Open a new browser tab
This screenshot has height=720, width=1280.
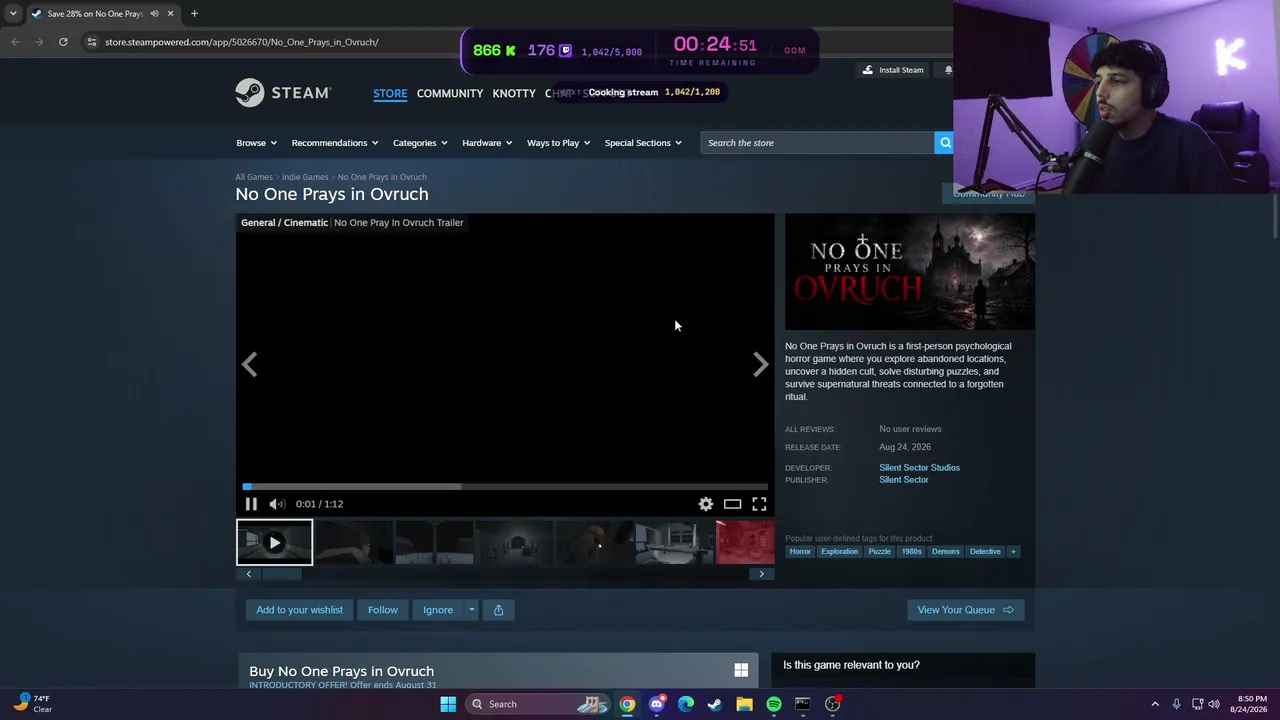pyautogui.click(x=194, y=14)
